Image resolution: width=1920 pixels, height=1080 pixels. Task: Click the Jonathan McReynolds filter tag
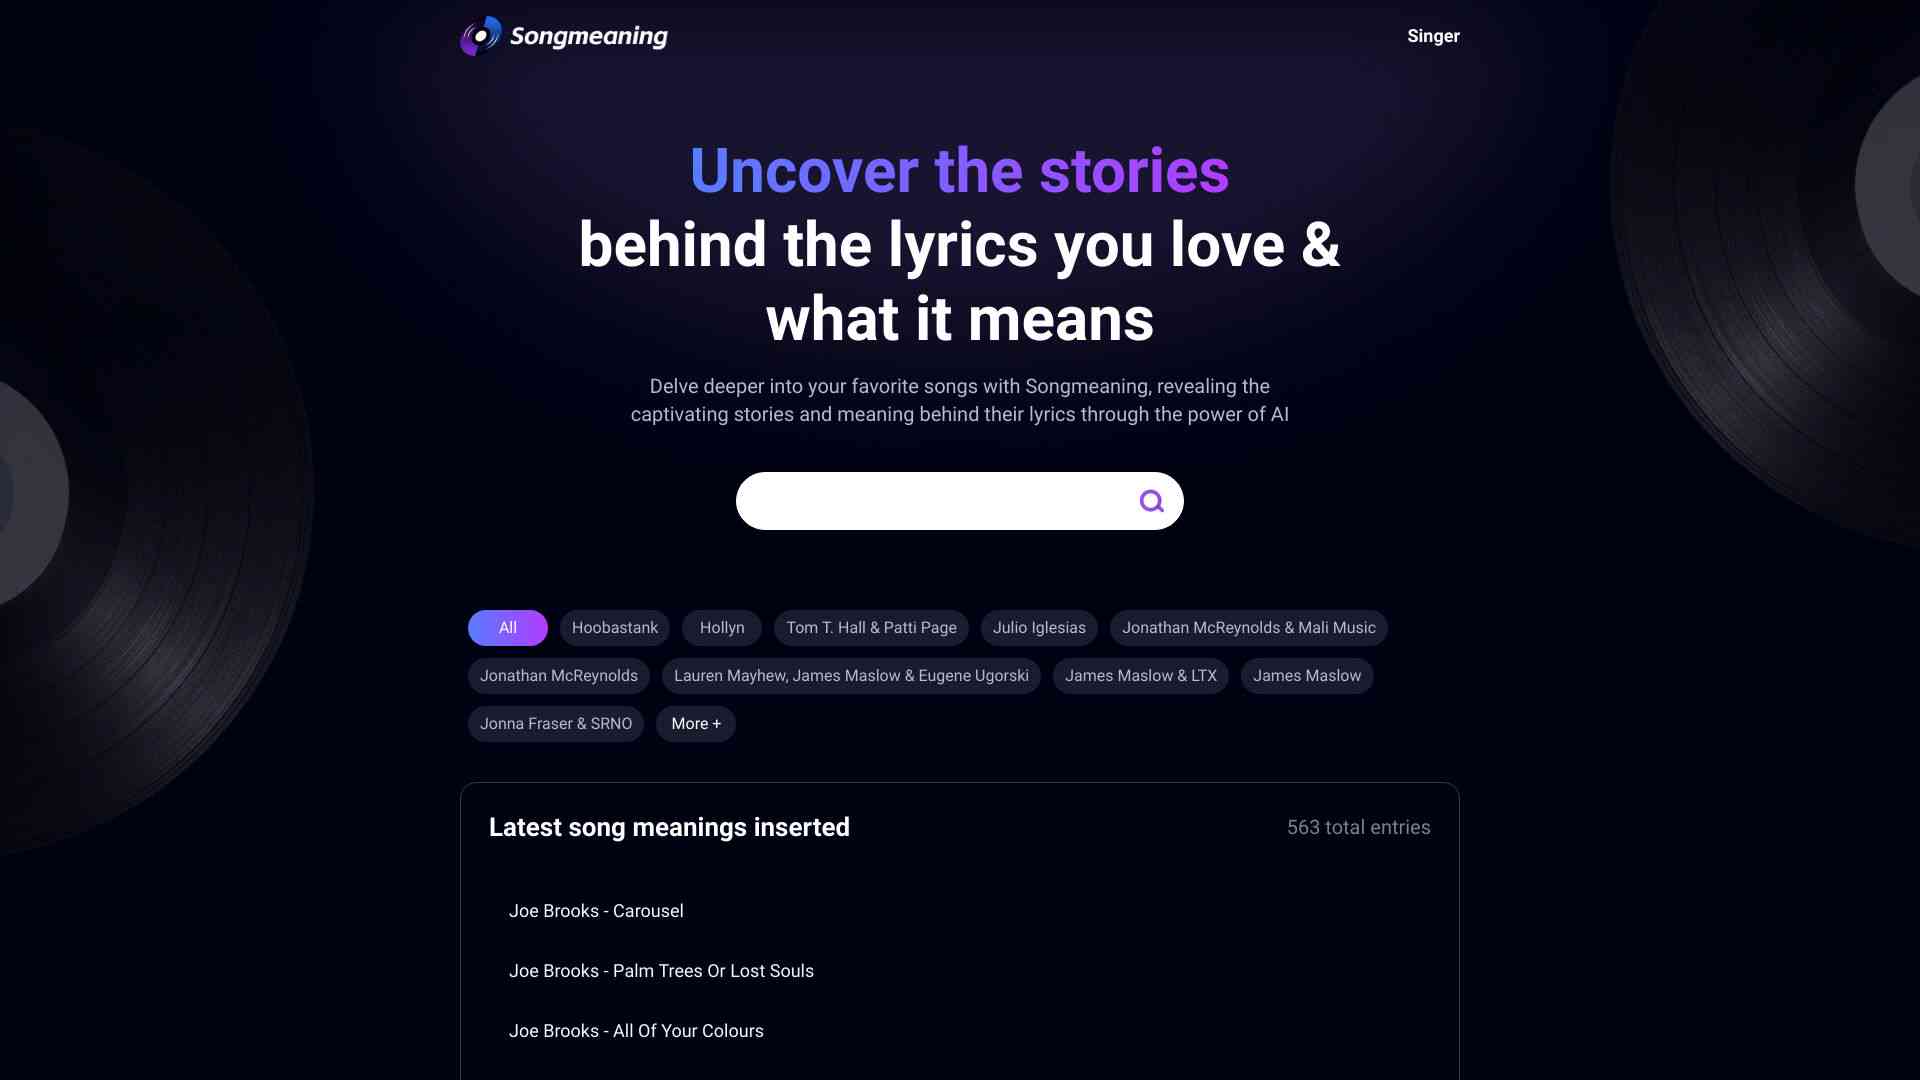coord(558,676)
